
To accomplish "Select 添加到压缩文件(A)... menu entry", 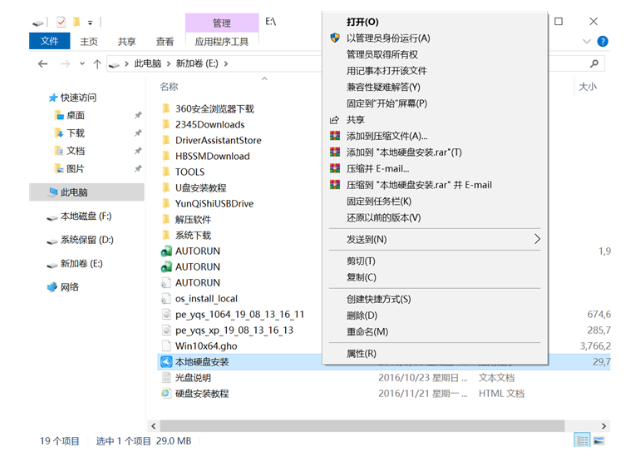I will click(x=386, y=136).
